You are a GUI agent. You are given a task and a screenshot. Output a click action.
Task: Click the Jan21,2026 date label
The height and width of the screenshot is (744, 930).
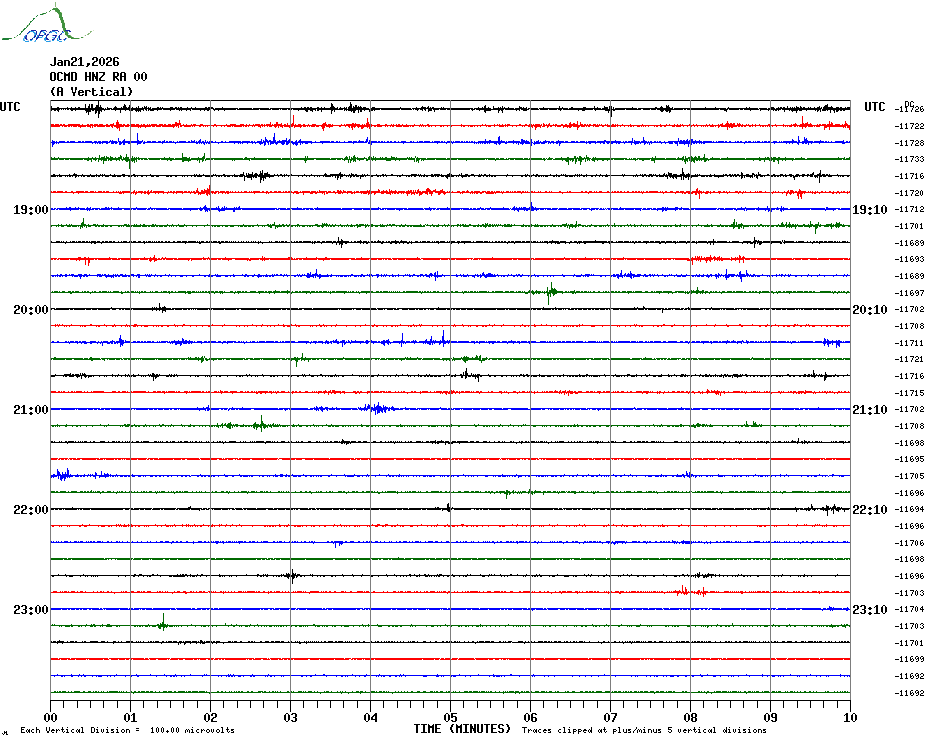click(84, 62)
